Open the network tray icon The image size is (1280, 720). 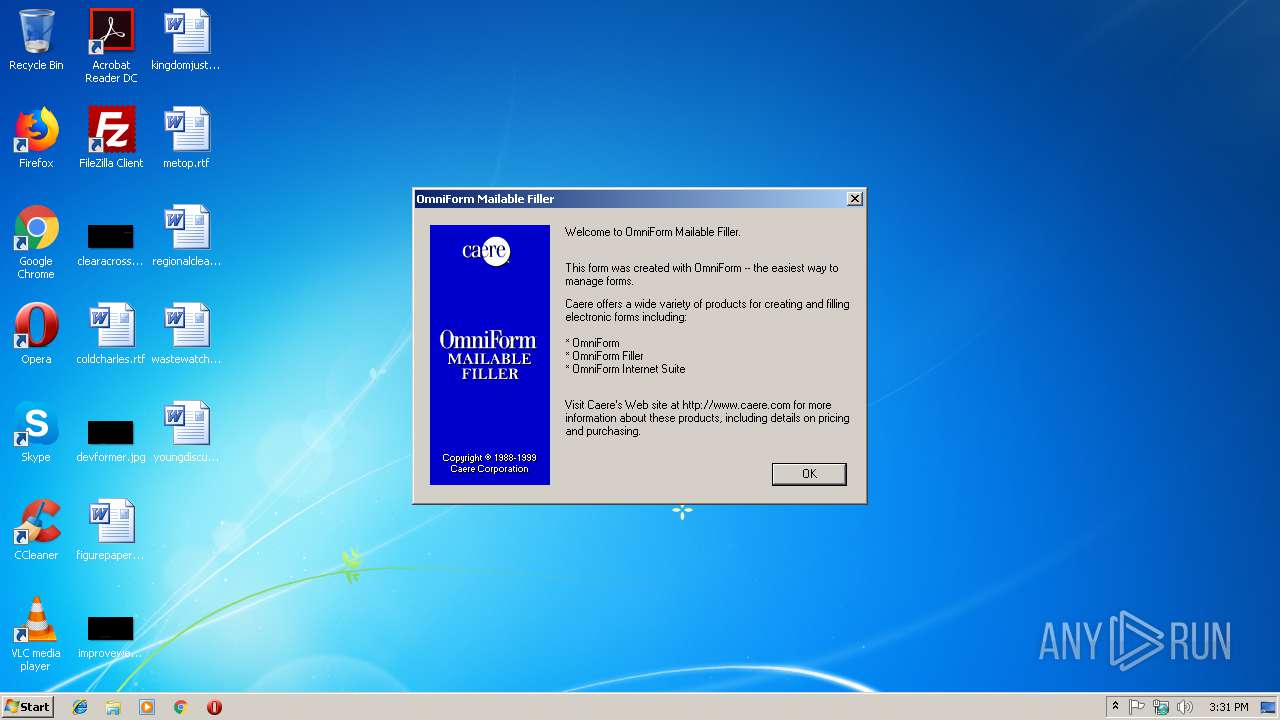pos(1161,707)
